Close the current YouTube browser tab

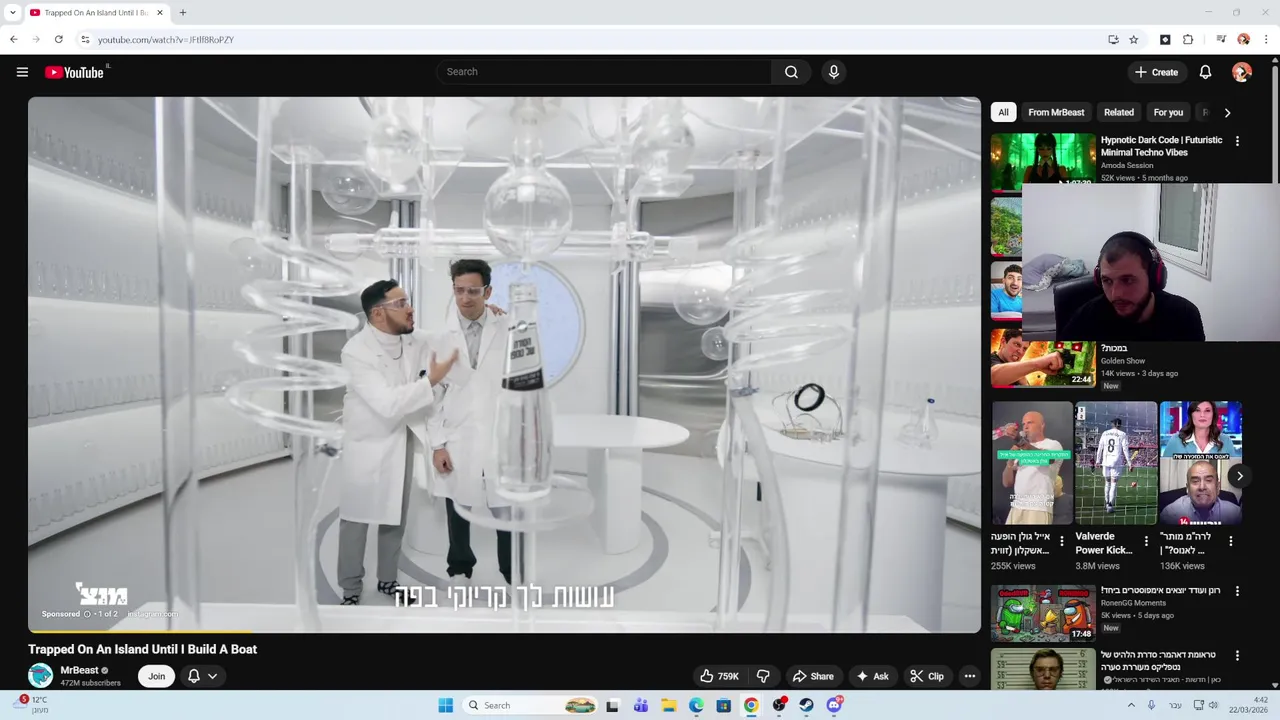160,13
